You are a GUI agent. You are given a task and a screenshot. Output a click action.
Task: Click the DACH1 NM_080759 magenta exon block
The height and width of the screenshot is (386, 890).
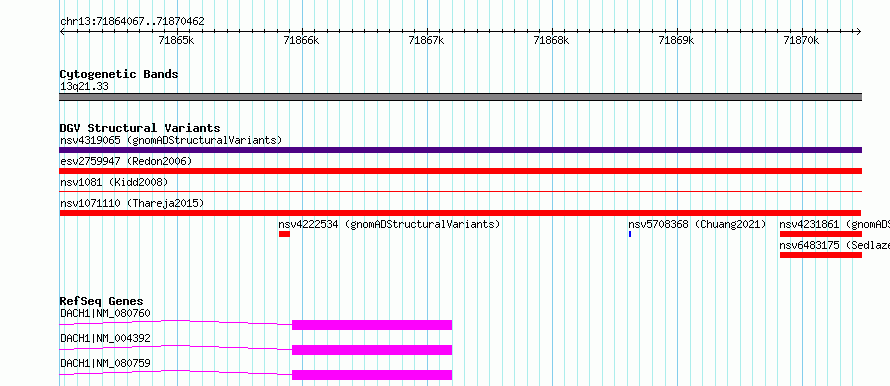pyautogui.click(x=372, y=375)
